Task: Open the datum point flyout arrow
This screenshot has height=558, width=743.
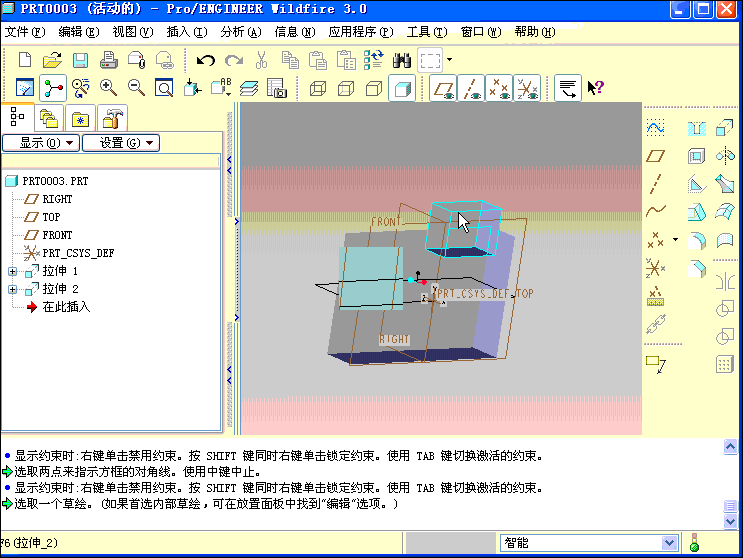Action: 675,240
